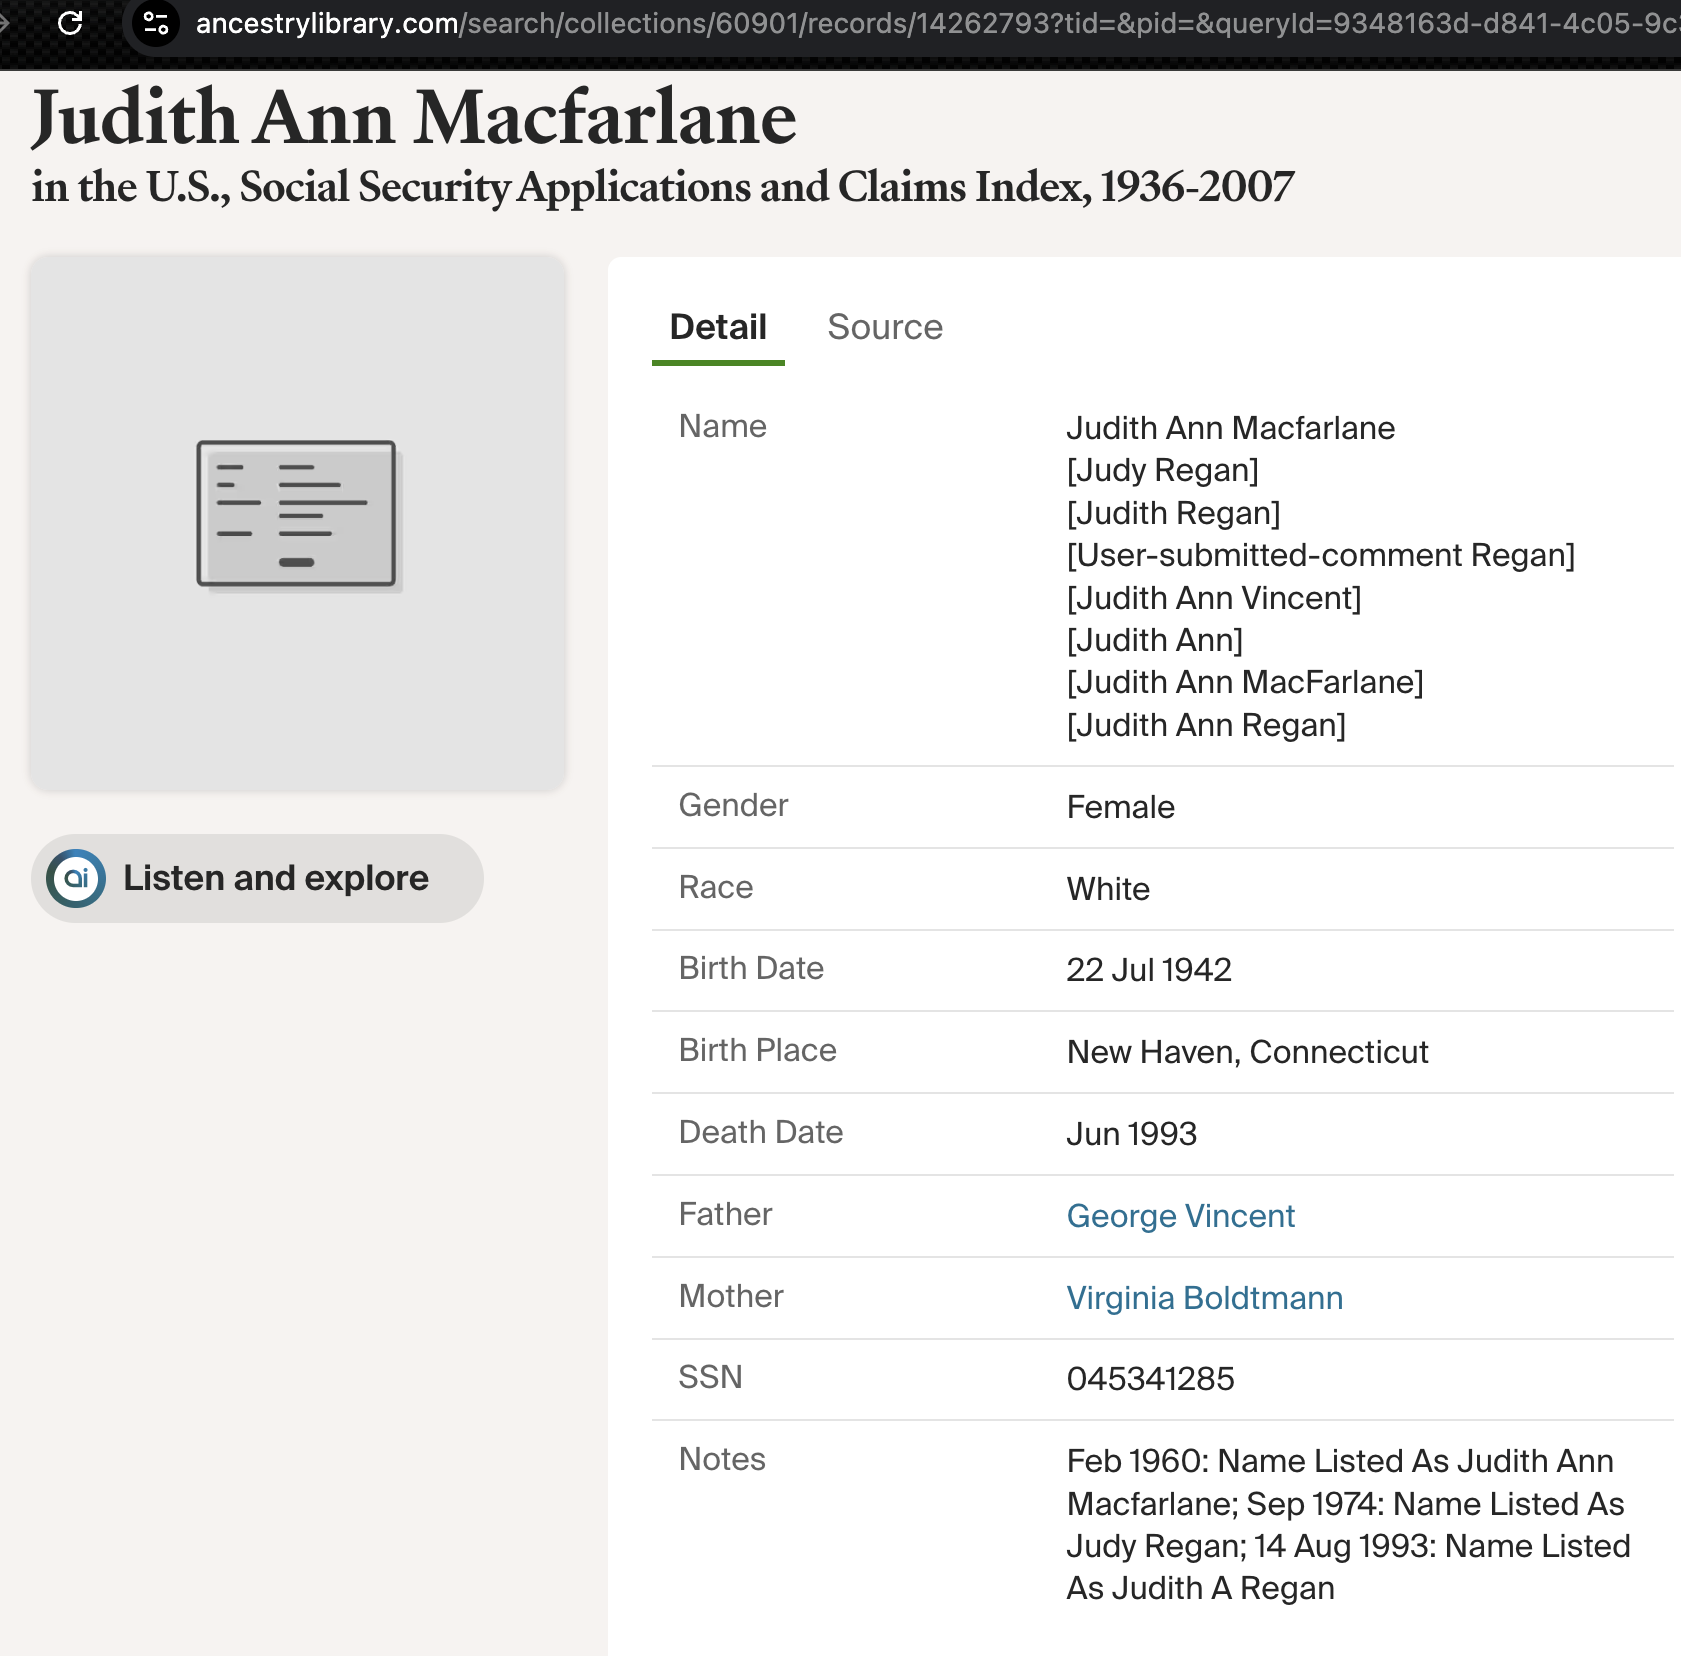This screenshot has height=1656, width=1681.
Task: Click the Gender value Female
Action: [x=1120, y=807]
